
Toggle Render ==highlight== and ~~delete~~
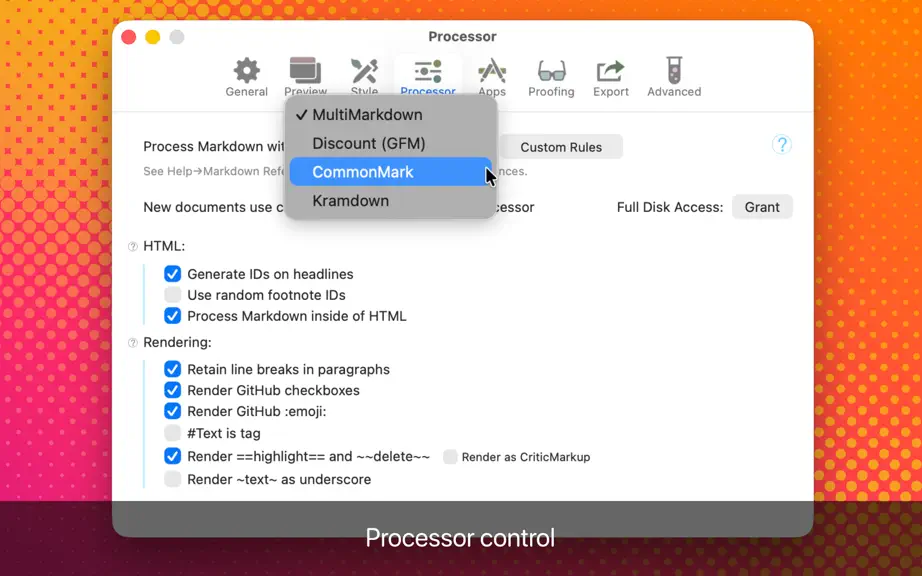tap(172, 456)
